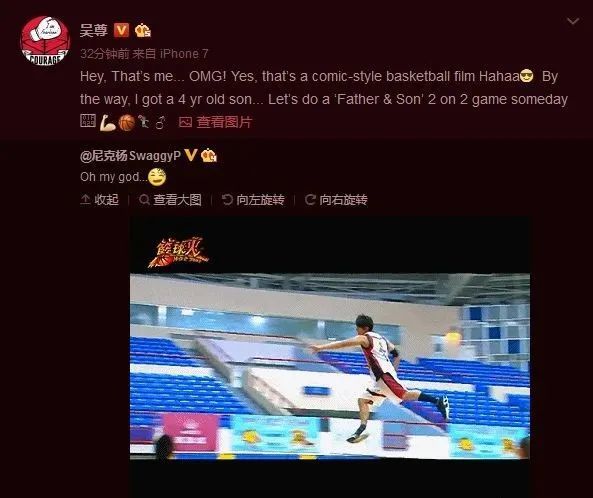Click the membership crown beside SwaggyP

click(209, 155)
